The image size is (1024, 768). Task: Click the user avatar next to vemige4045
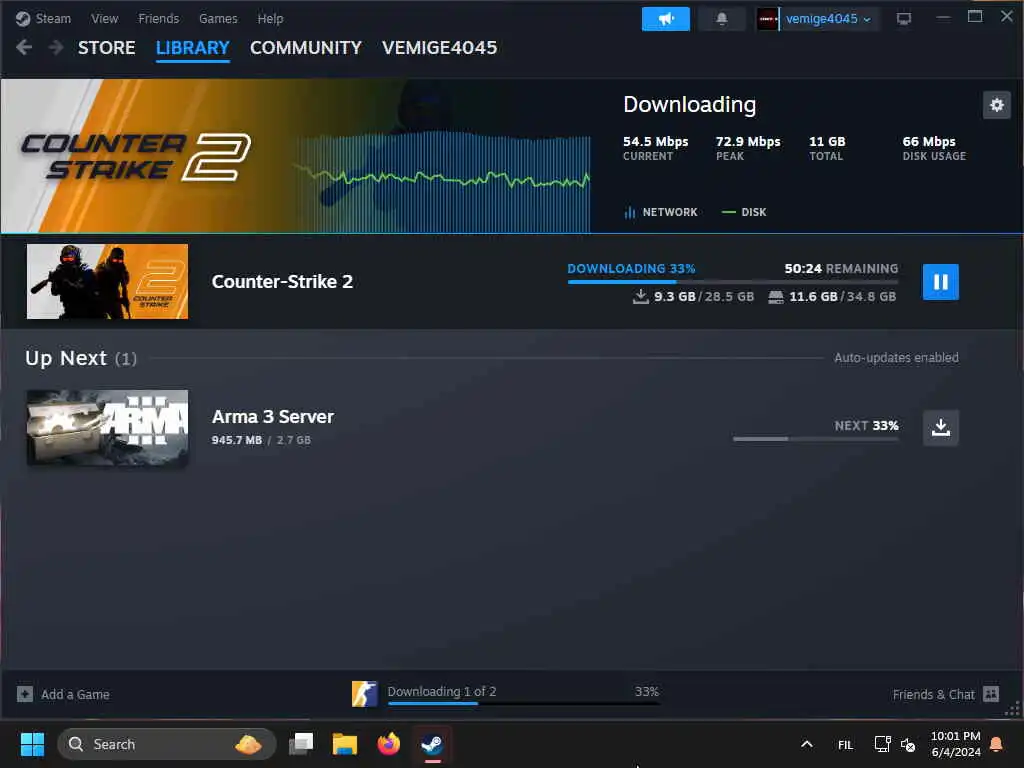click(x=767, y=19)
